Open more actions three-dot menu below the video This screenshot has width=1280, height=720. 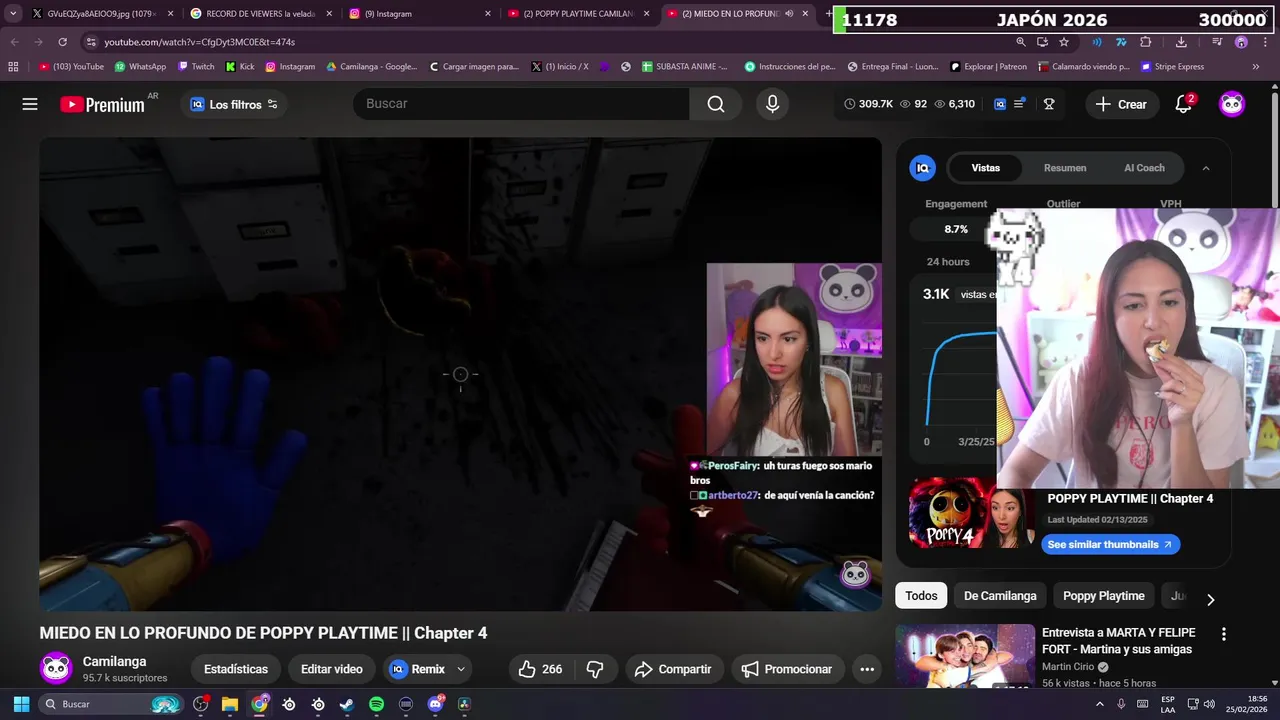click(867, 669)
